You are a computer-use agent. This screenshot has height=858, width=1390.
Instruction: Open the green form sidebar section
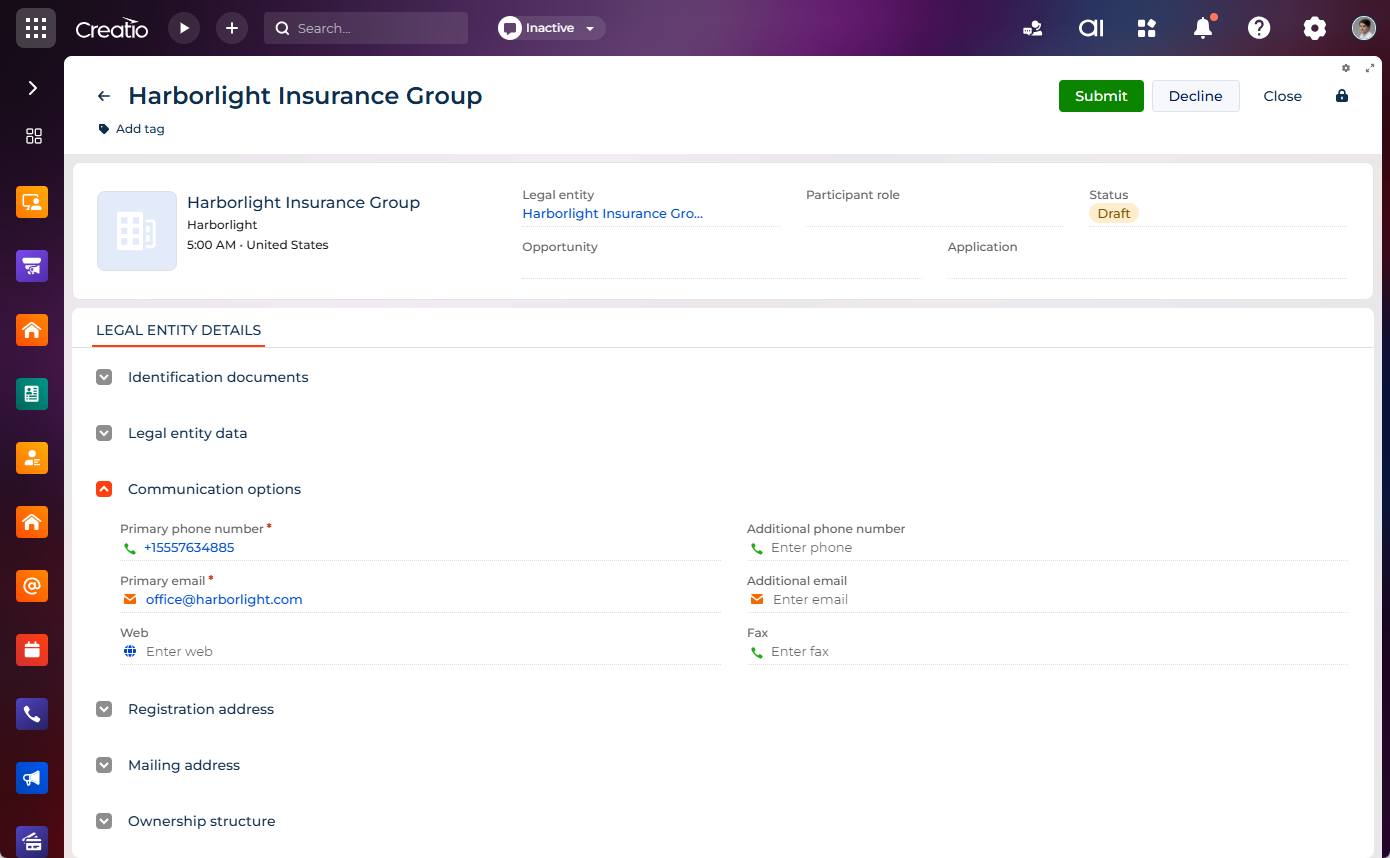pos(32,394)
